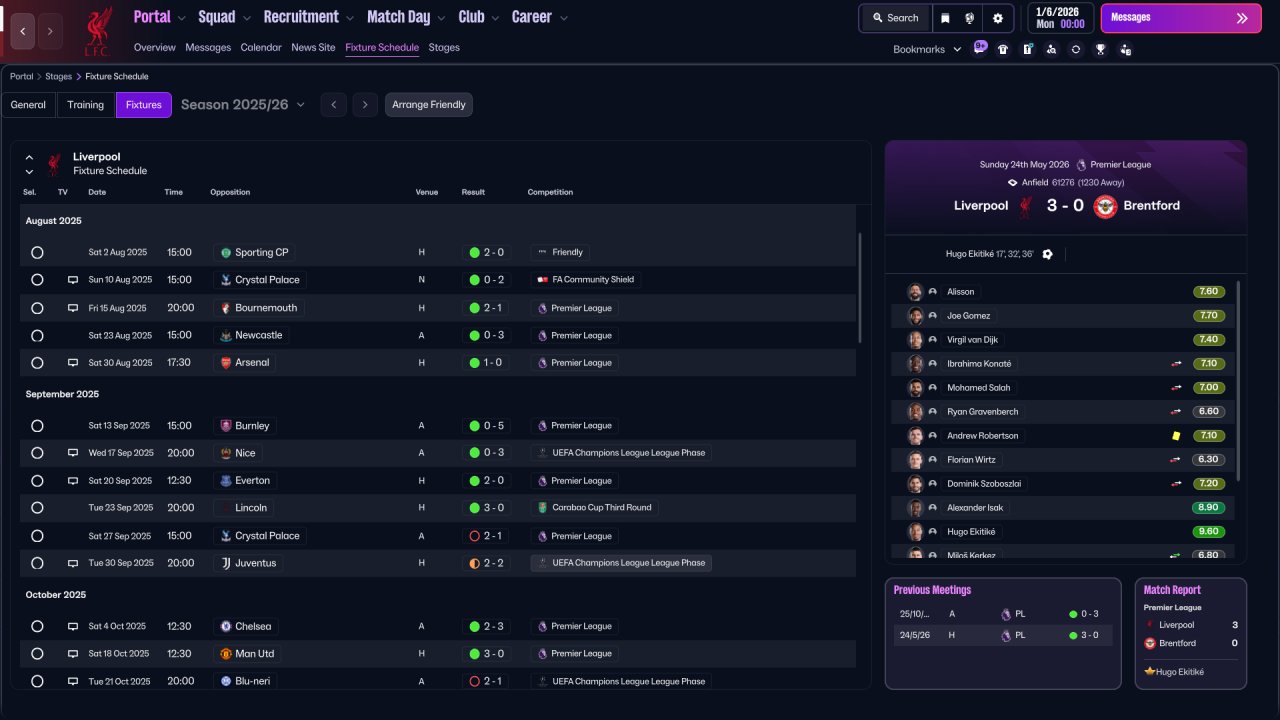Select the Newcastle fixture radio button
Screen dimensions: 1280x720
tap(37, 336)
